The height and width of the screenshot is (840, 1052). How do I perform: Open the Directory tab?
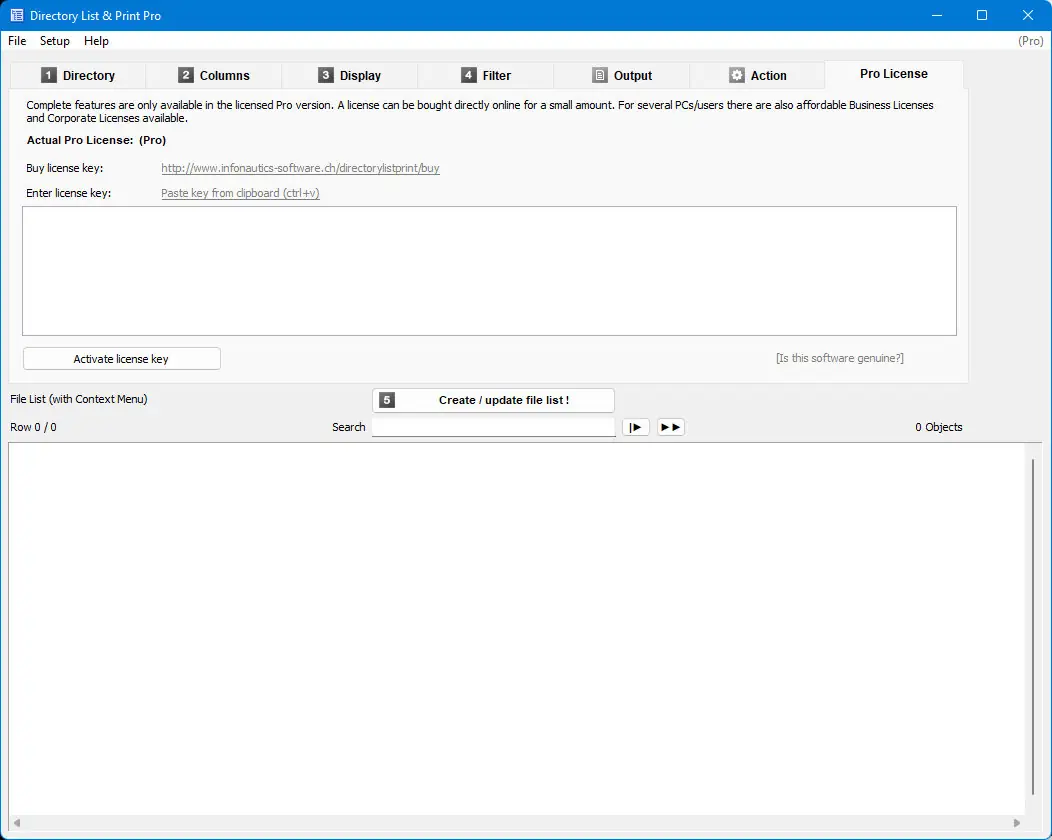tap(78, 75)
